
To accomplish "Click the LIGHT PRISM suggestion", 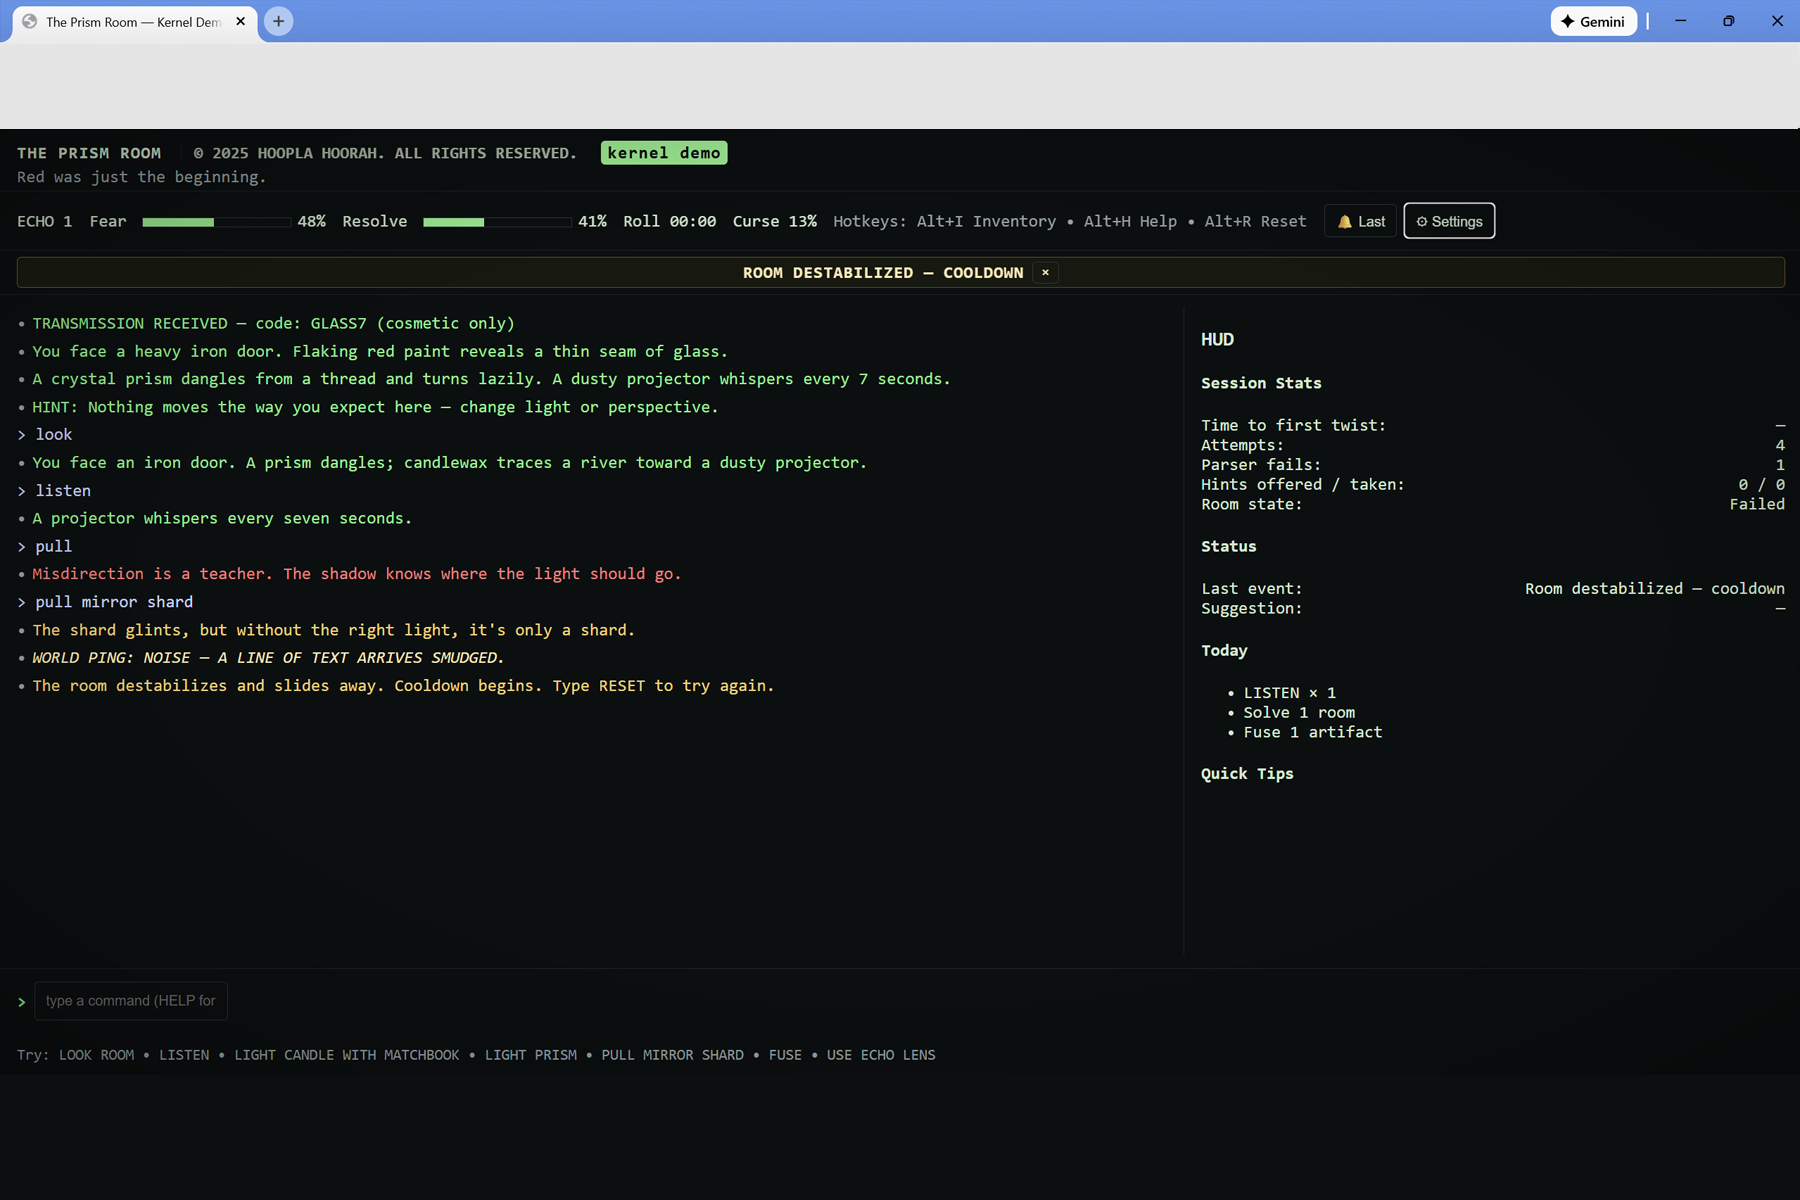I will pos(531,1054).
